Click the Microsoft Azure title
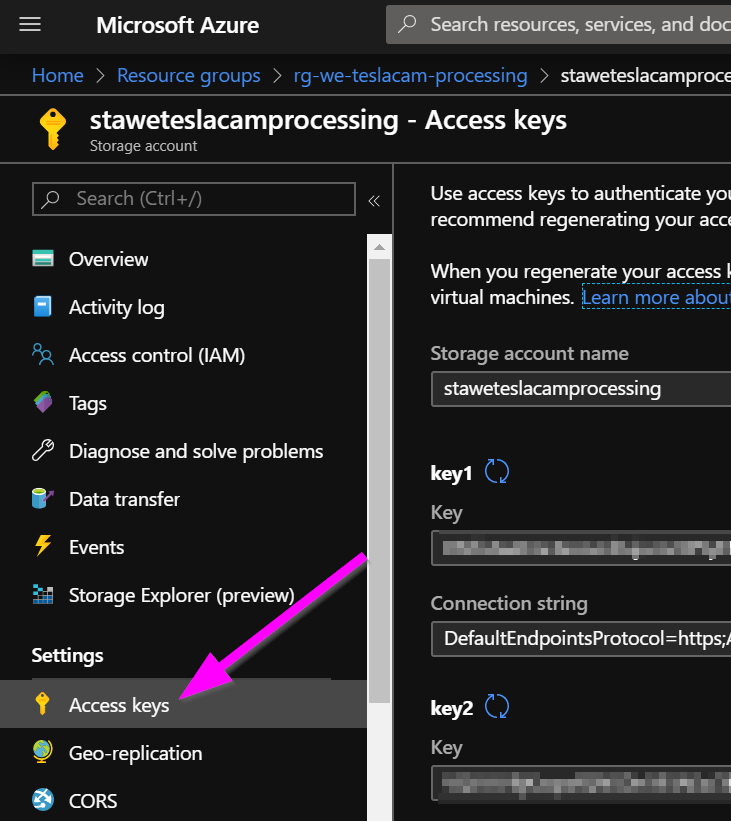Image resolution: width=731 pixels, height=821 pixels. tap(178, 25)
